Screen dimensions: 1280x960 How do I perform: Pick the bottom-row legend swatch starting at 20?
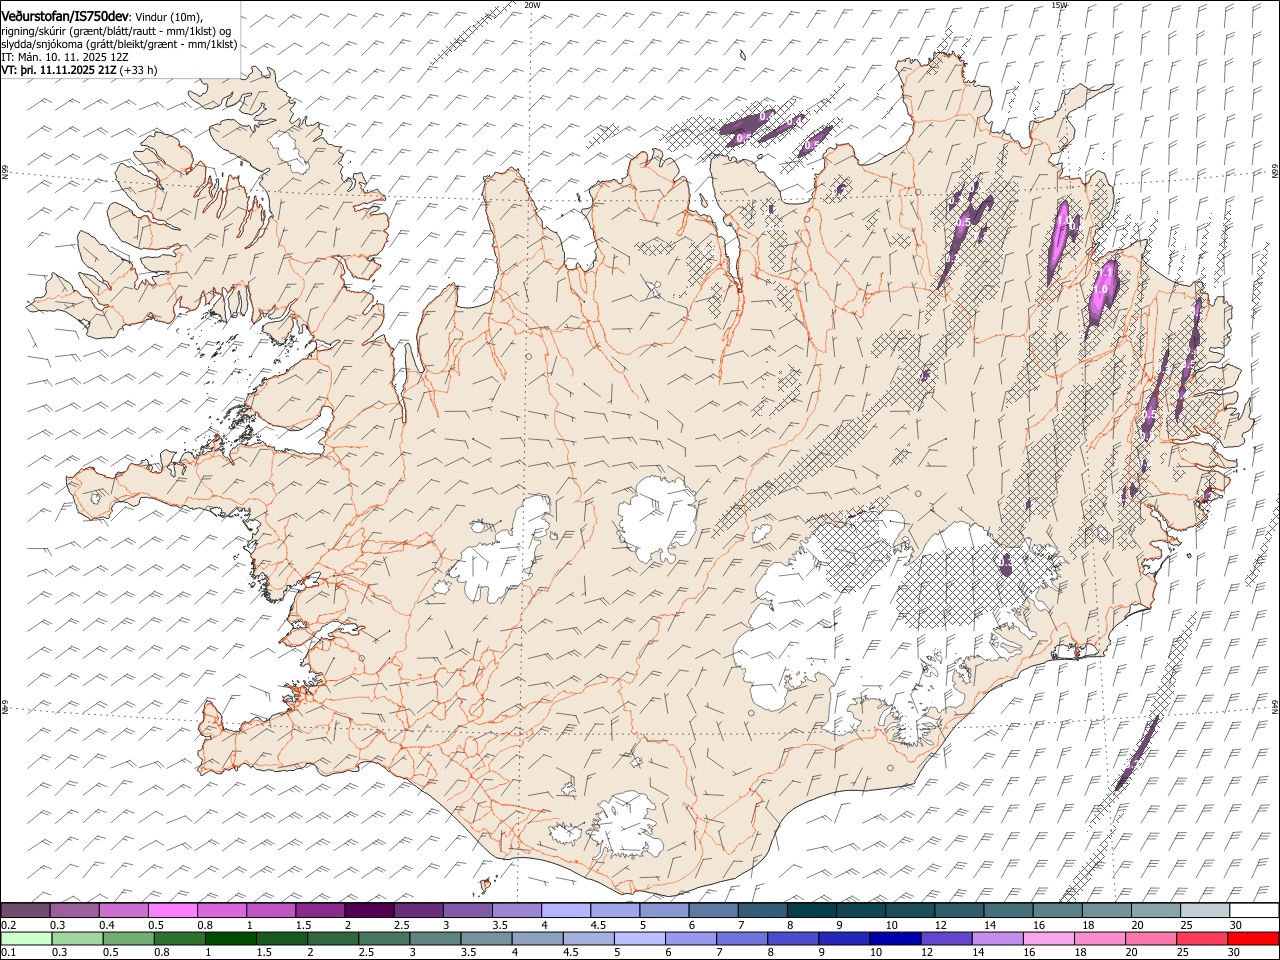coord(1150,938)
